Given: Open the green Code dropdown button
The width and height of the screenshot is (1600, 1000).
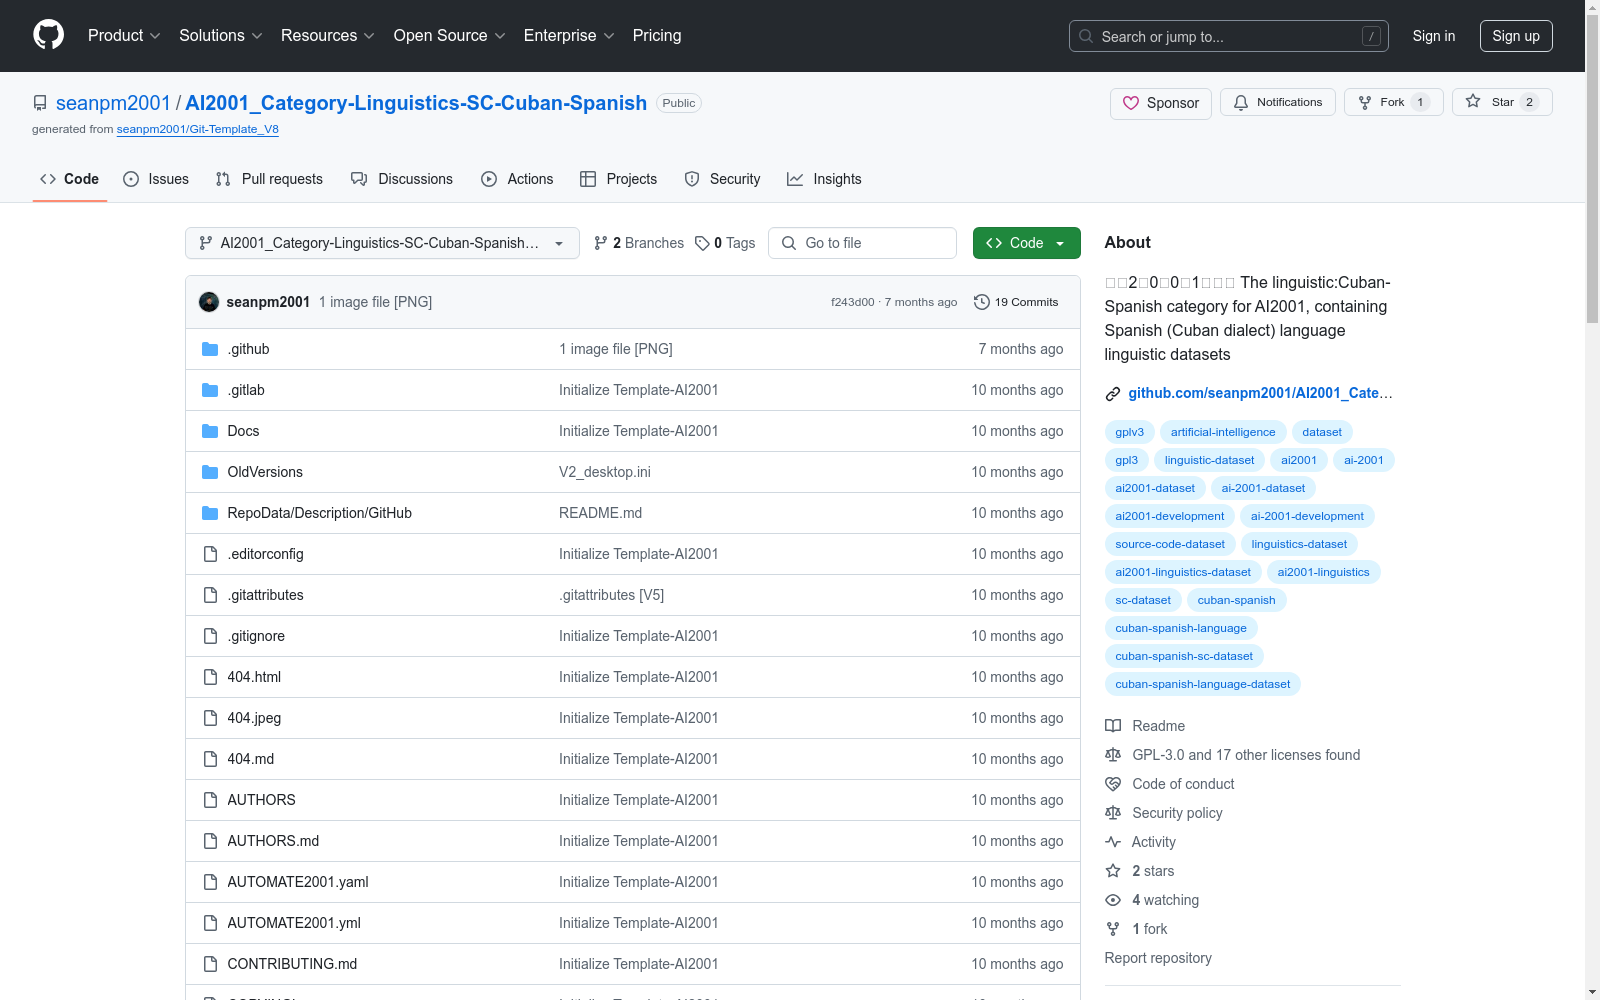Looking at the screenshot, I should pos(1026,243).
